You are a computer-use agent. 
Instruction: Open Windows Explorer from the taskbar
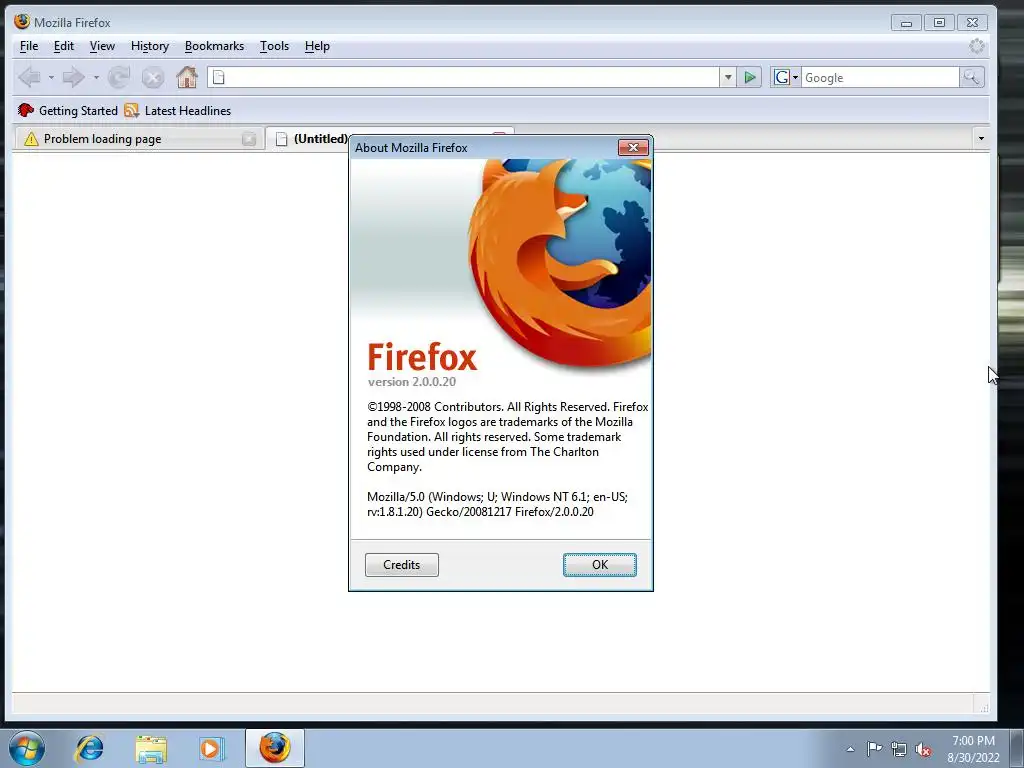[x=151, y=748]
